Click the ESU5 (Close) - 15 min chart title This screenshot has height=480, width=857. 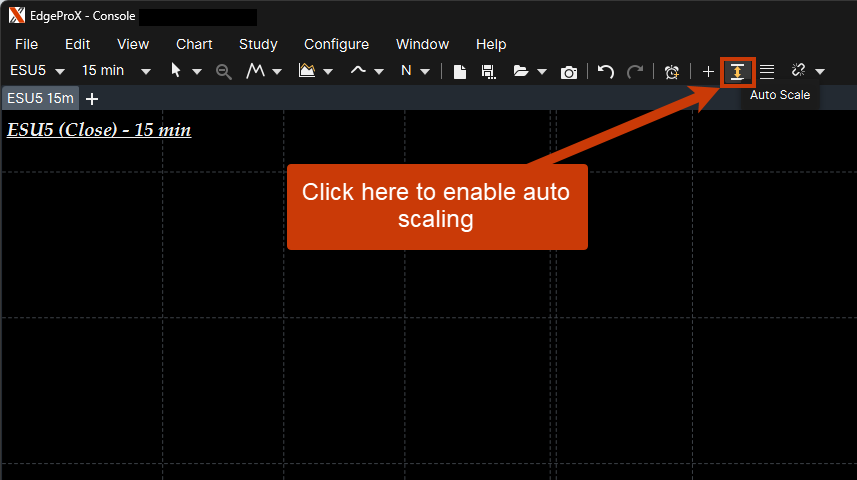point(99,130)
